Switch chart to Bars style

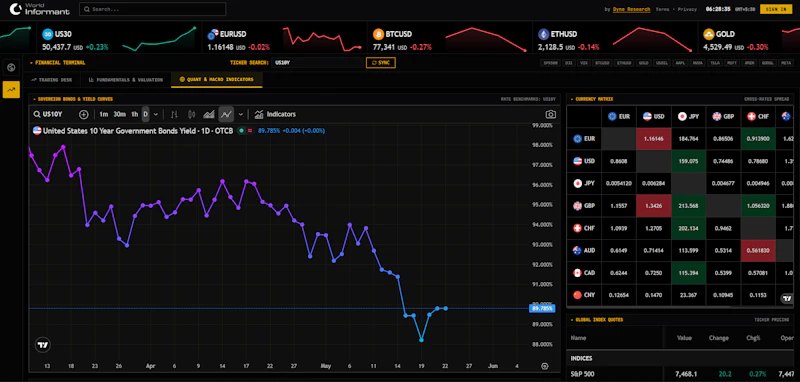pyautogui.click(x=174, y=114)
